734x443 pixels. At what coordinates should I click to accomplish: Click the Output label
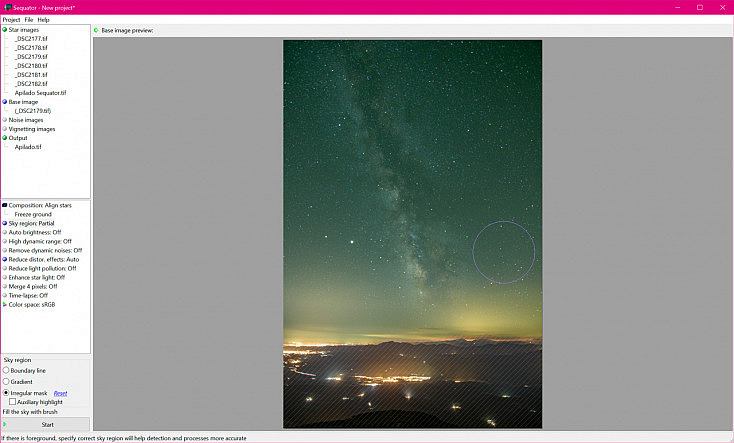(x=18, y=138)
